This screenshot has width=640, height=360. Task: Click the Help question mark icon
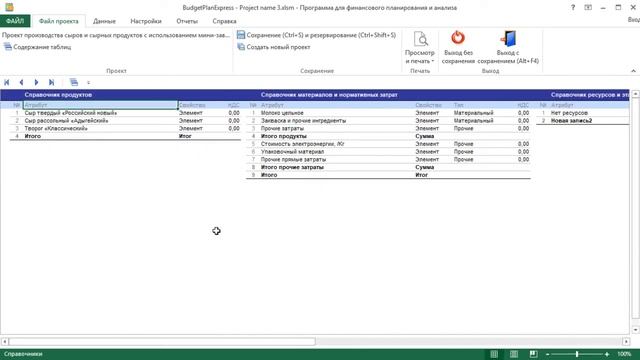573,7
